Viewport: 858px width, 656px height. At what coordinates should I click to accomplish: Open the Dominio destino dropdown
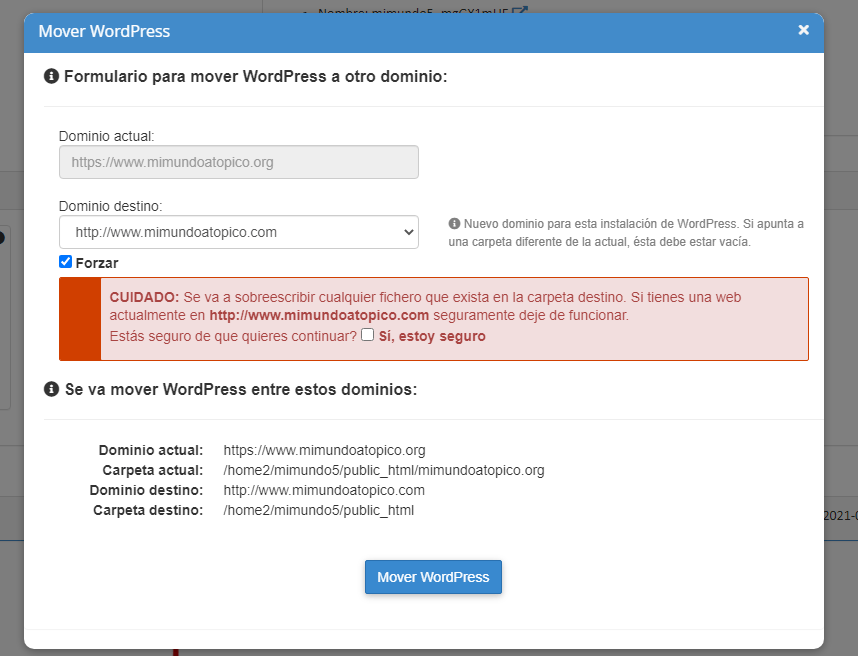[x=239, y=232]
